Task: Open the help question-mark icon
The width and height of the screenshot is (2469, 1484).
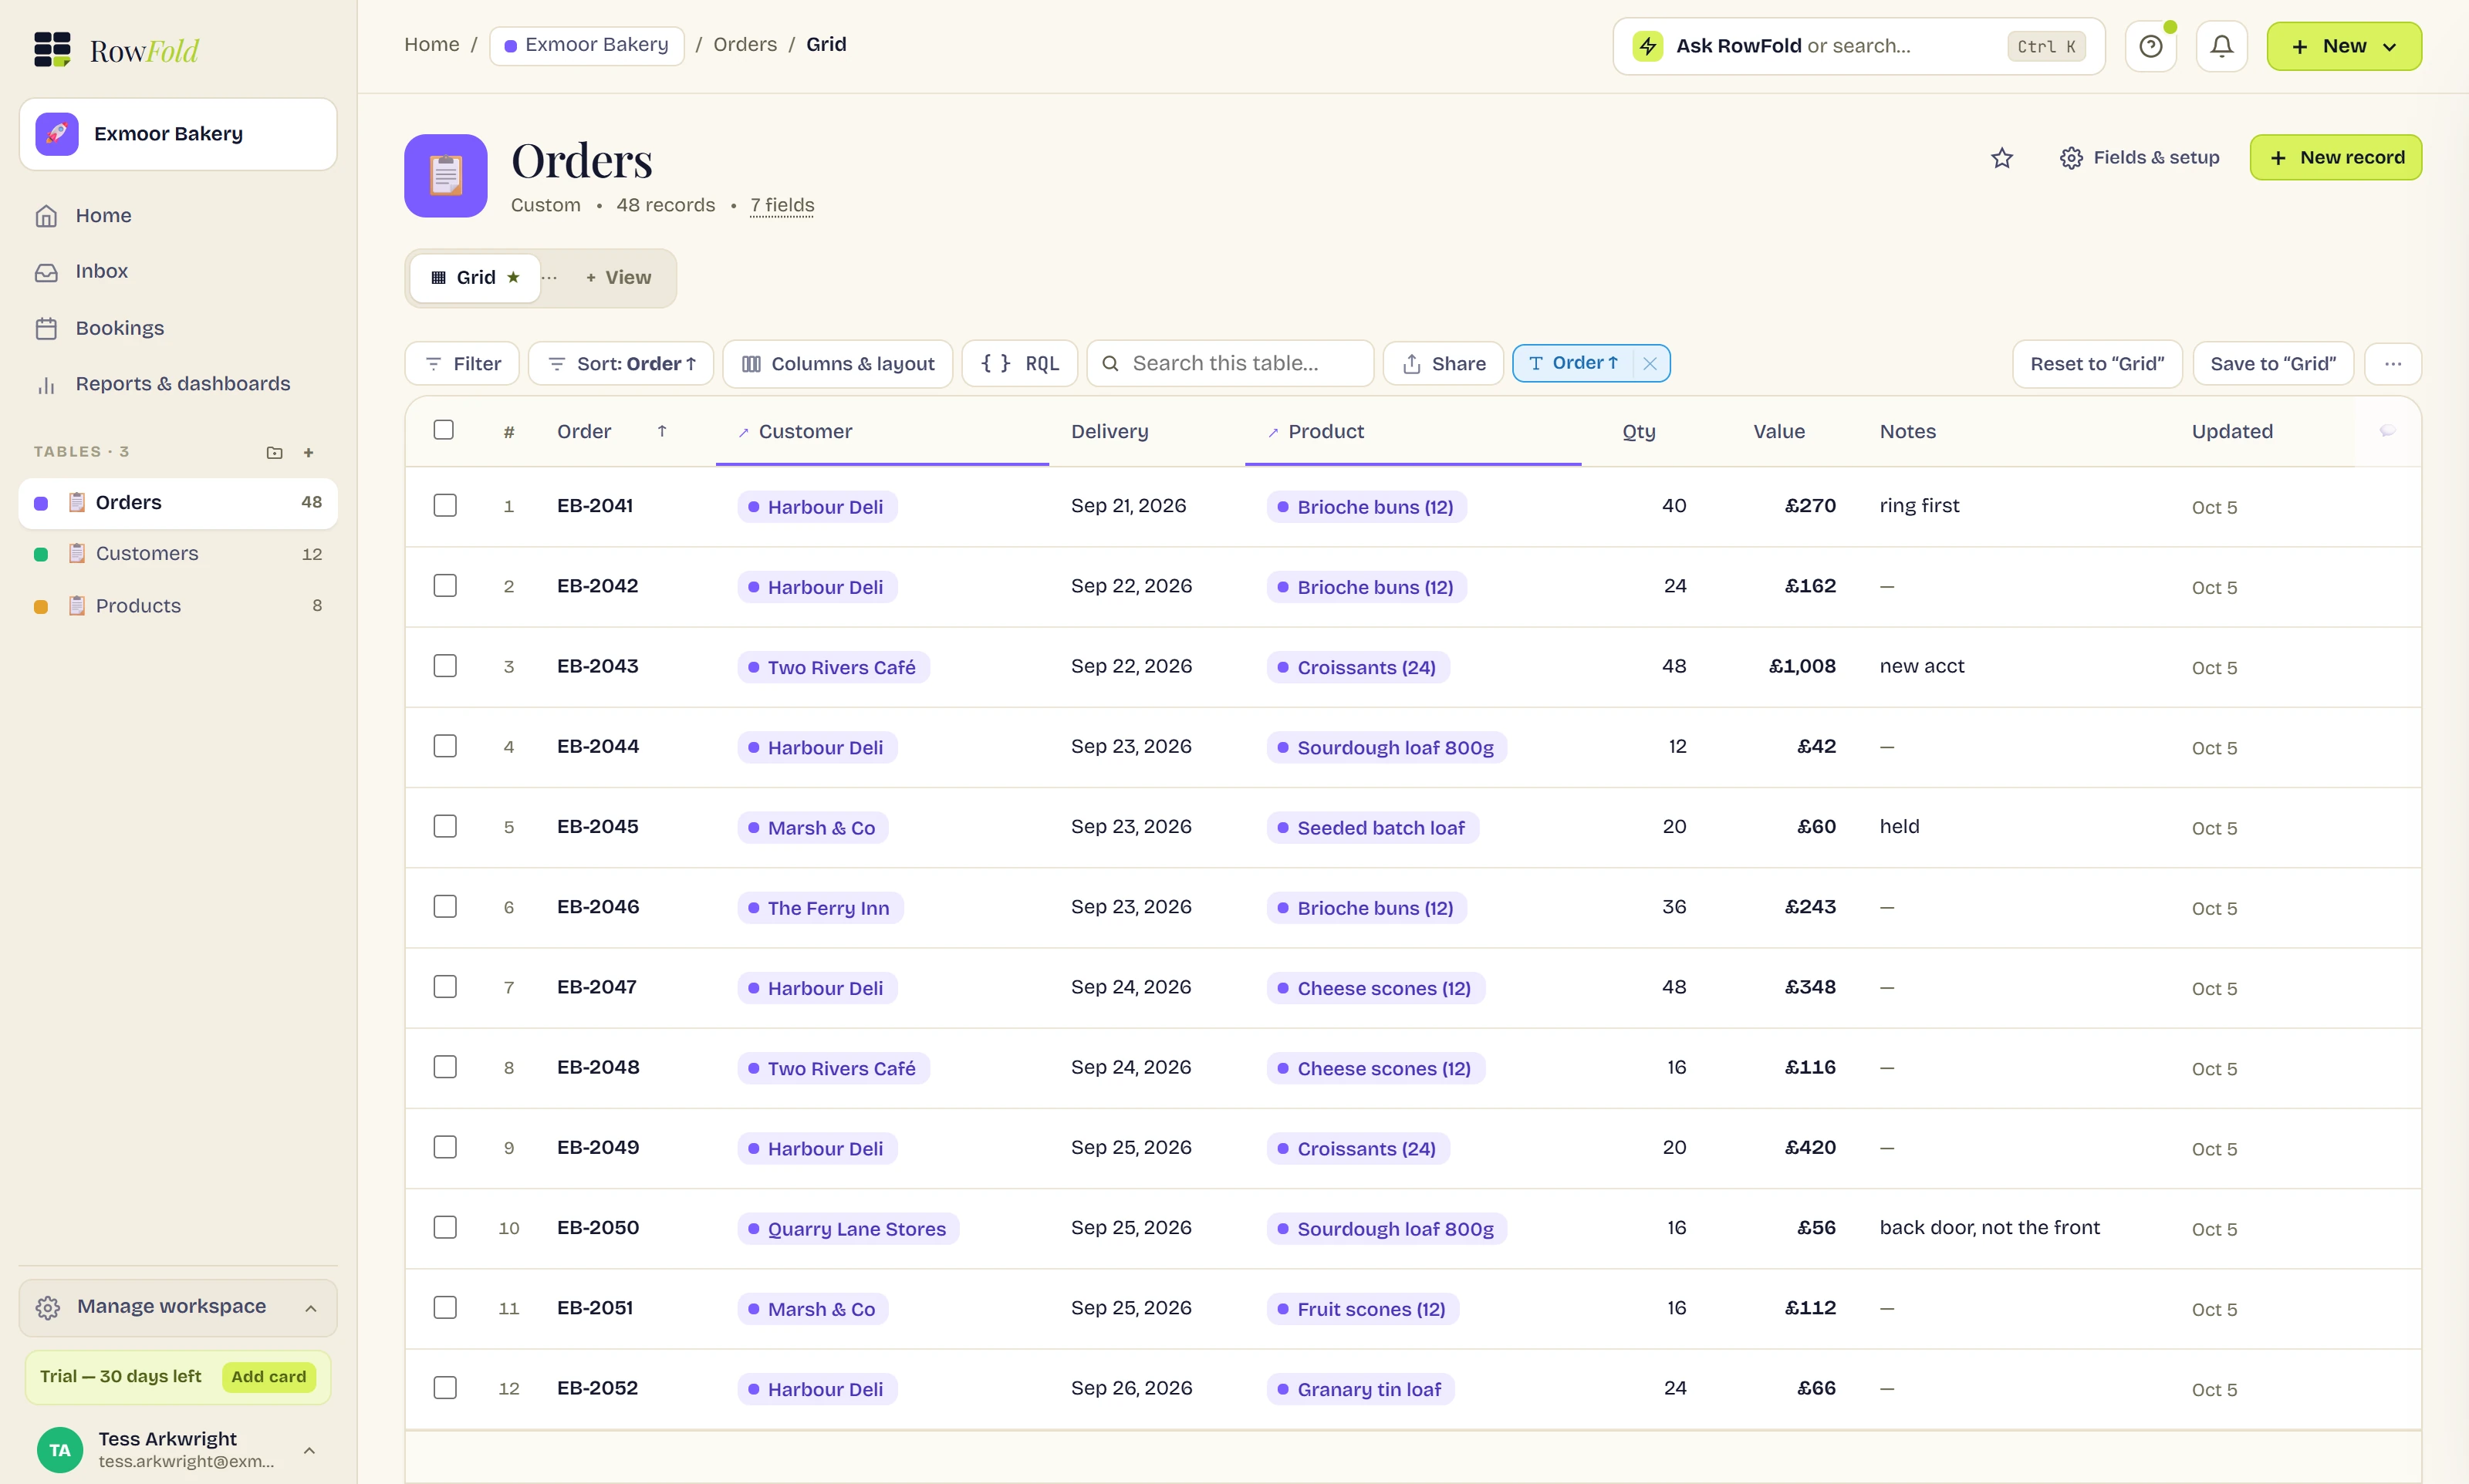Action: click(x=2150, y=46)
